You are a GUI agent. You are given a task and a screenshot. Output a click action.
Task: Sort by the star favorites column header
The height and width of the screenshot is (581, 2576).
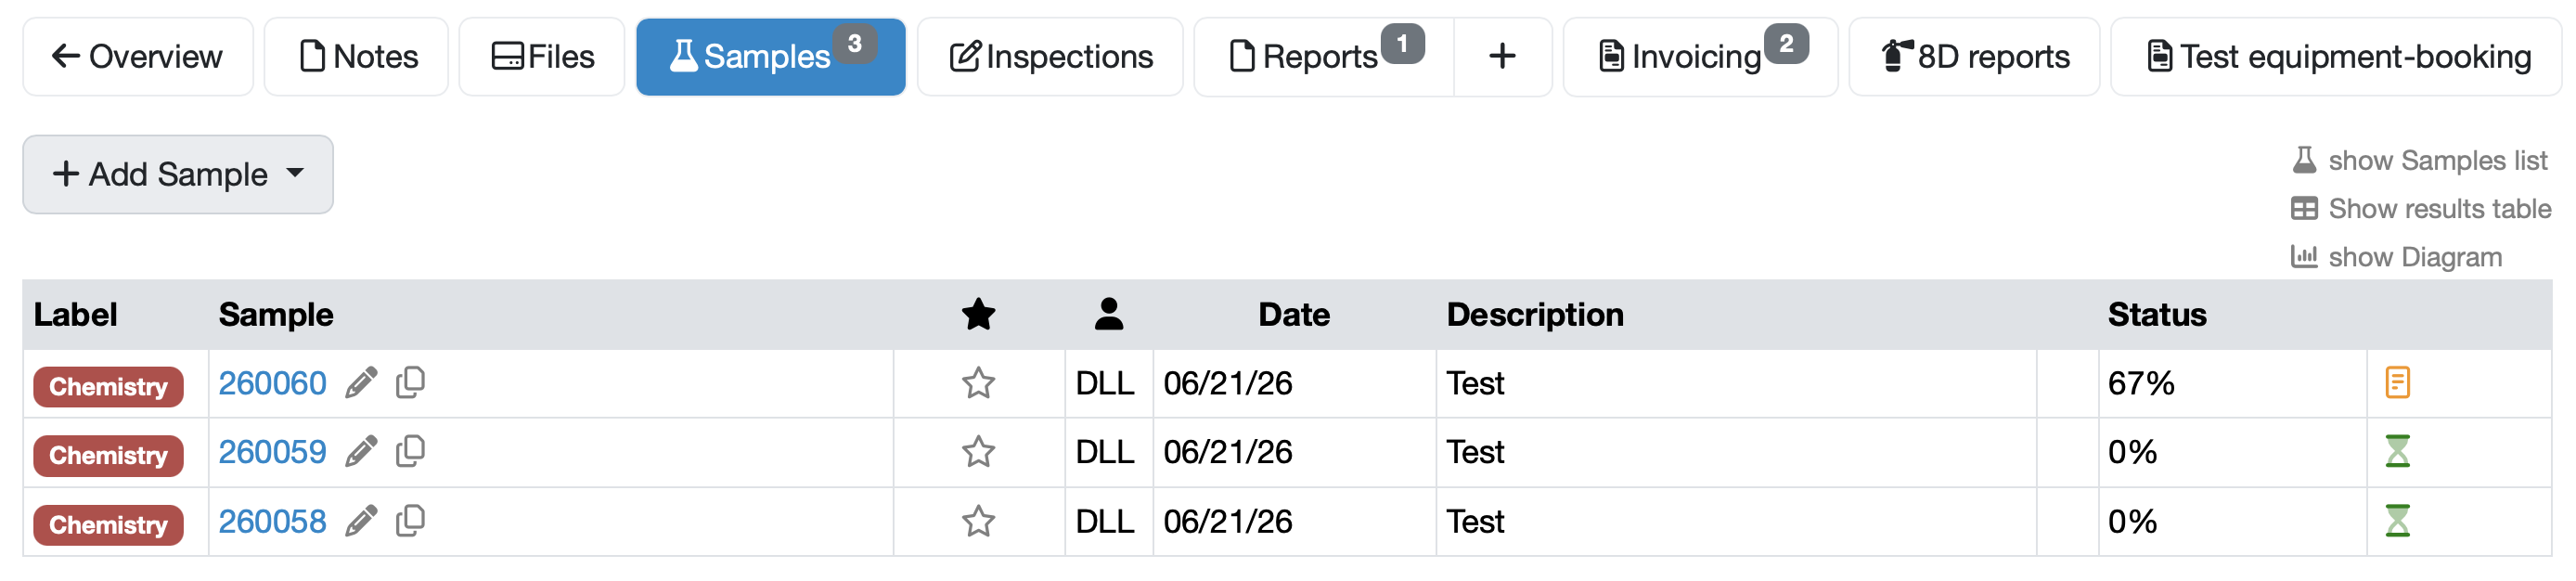click(978, 315)
